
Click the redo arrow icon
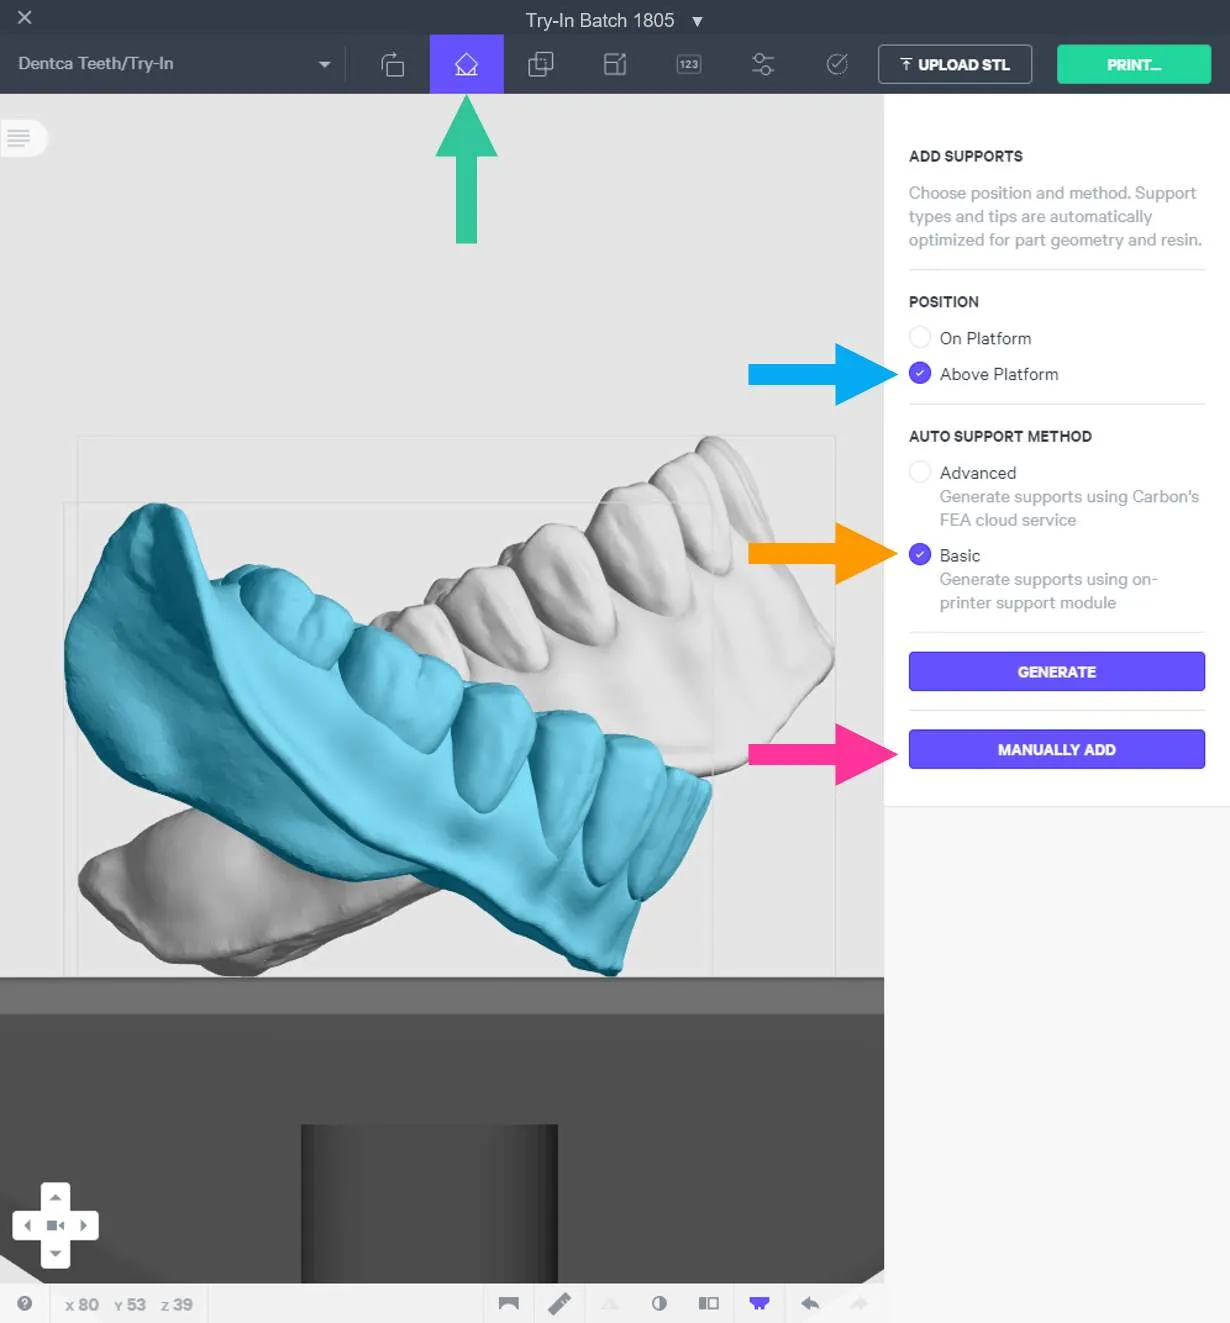click(x=859, y=1303)
